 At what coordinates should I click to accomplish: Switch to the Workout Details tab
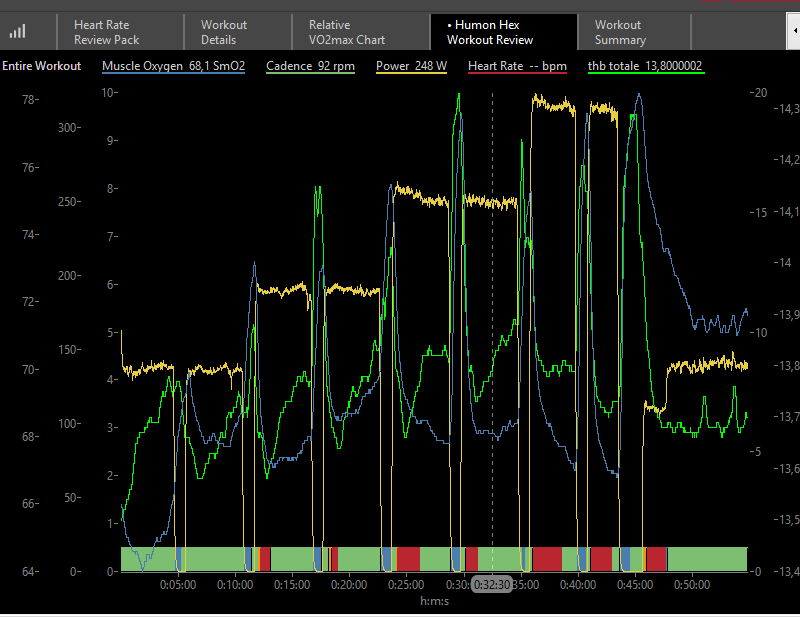[x=224, y=32]
